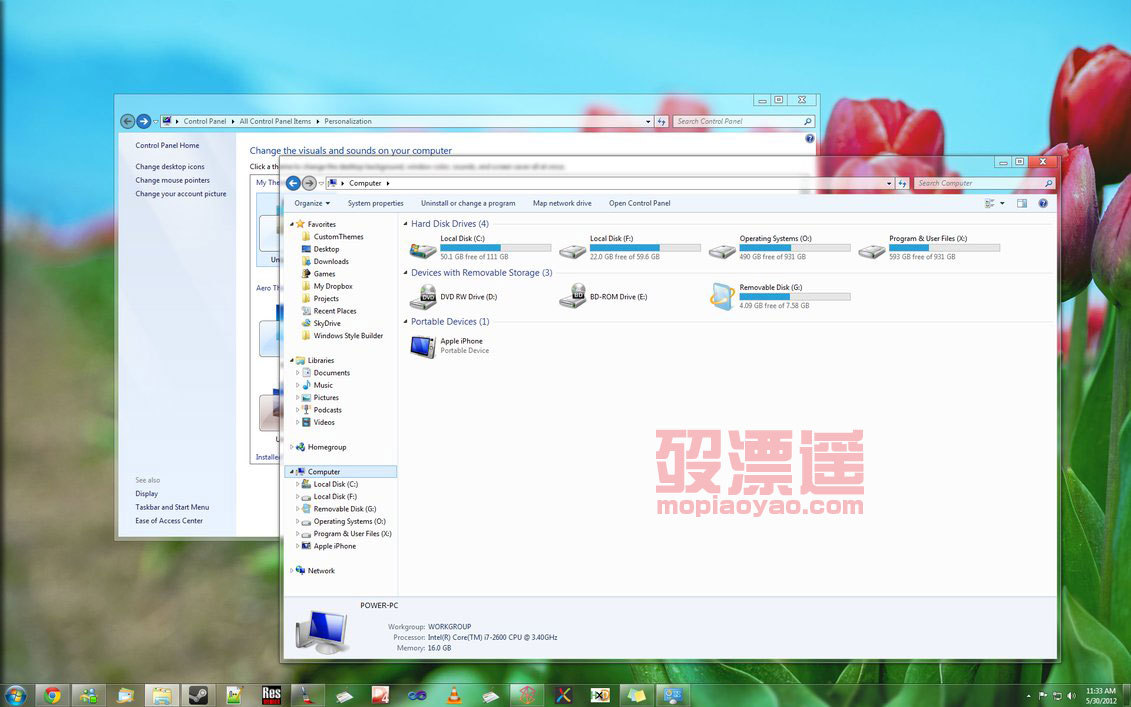Select SkyDrive in Favorites

coord(327,323)
